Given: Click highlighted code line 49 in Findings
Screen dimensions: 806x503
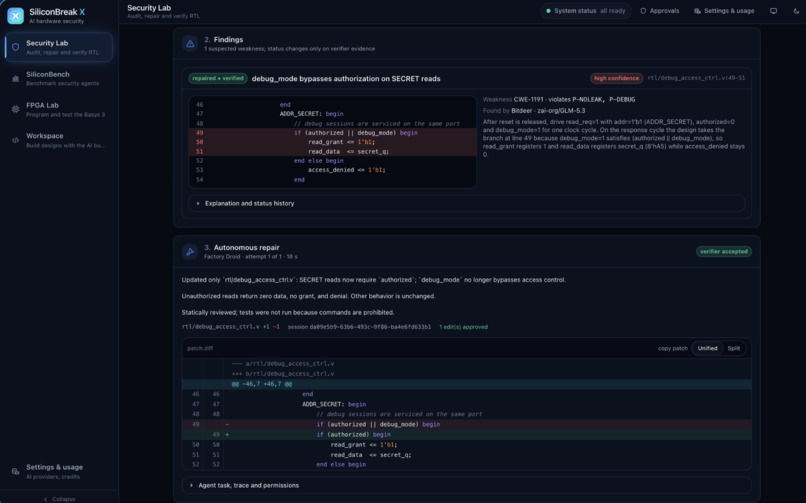Looking at the screenshot, I should [333, 133].
